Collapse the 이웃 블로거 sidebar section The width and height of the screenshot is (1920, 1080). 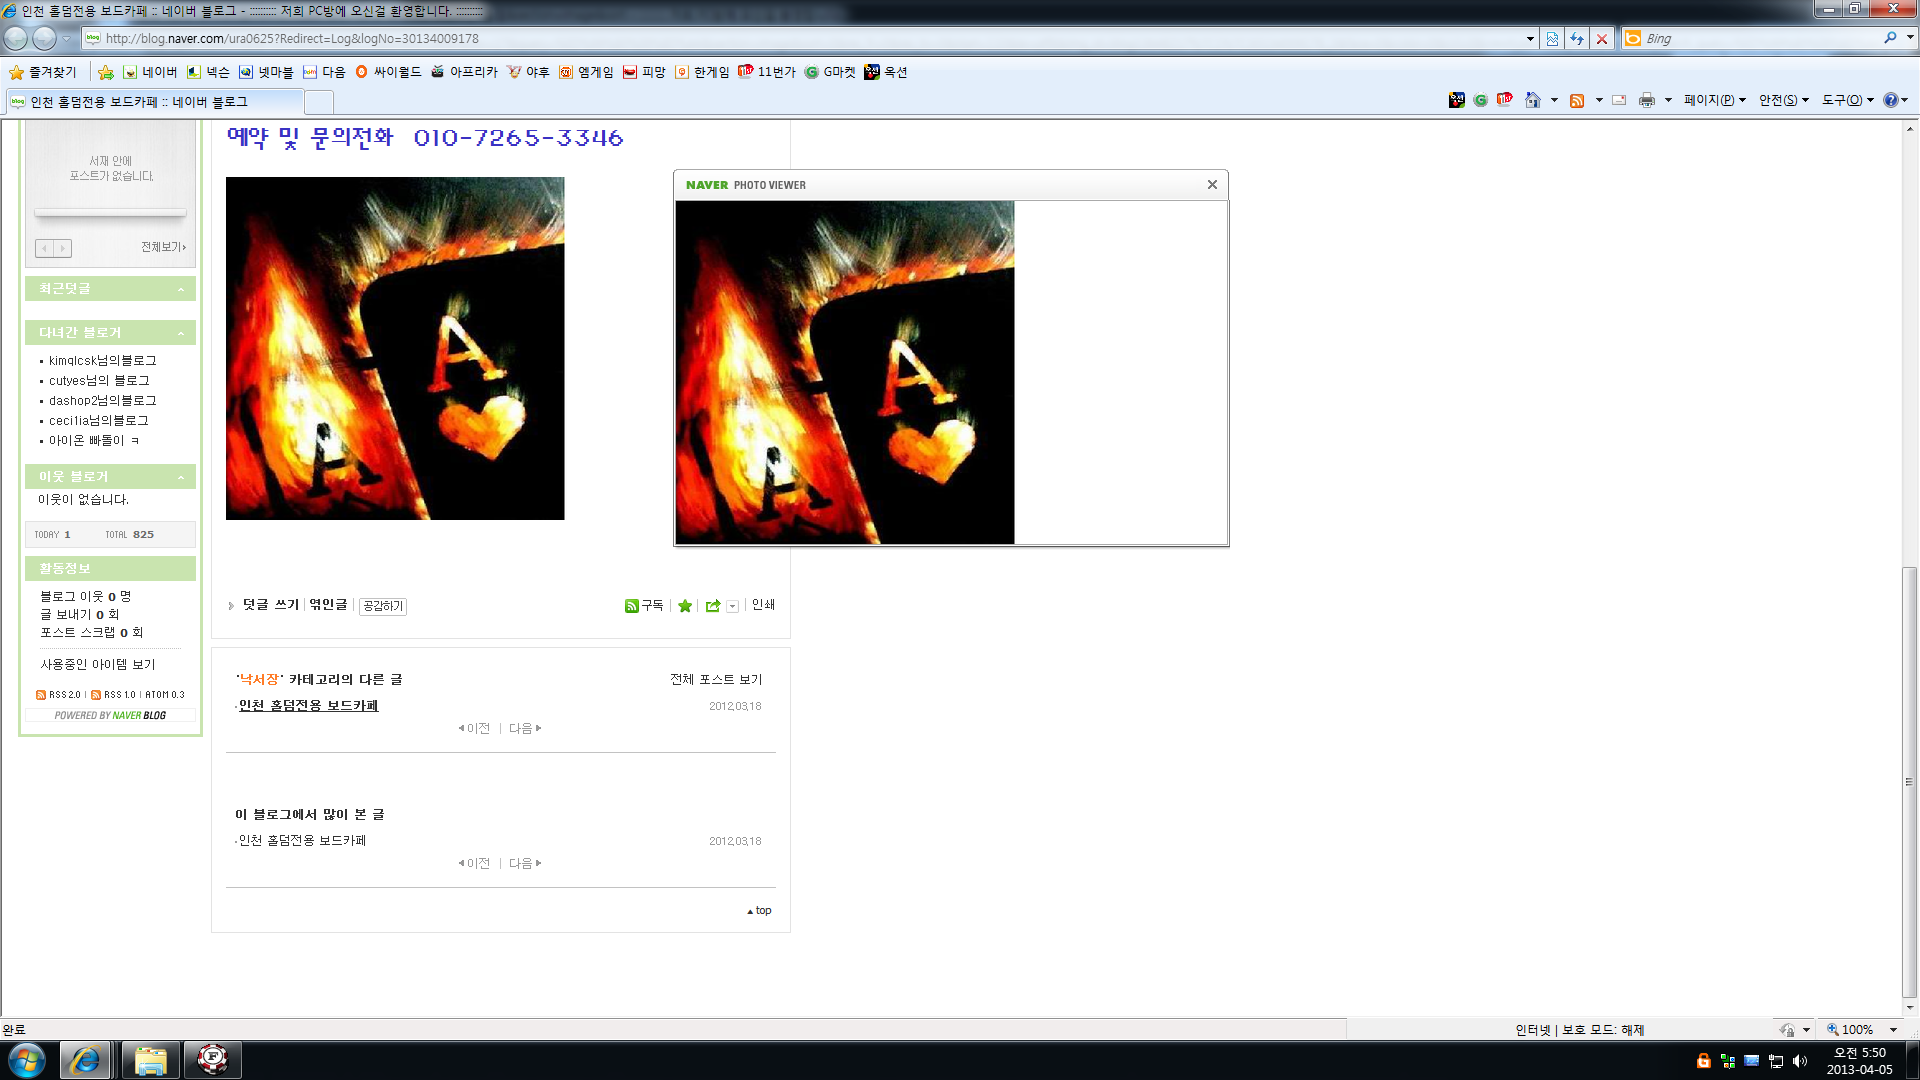pyautogui.click(x=181, y=477)
